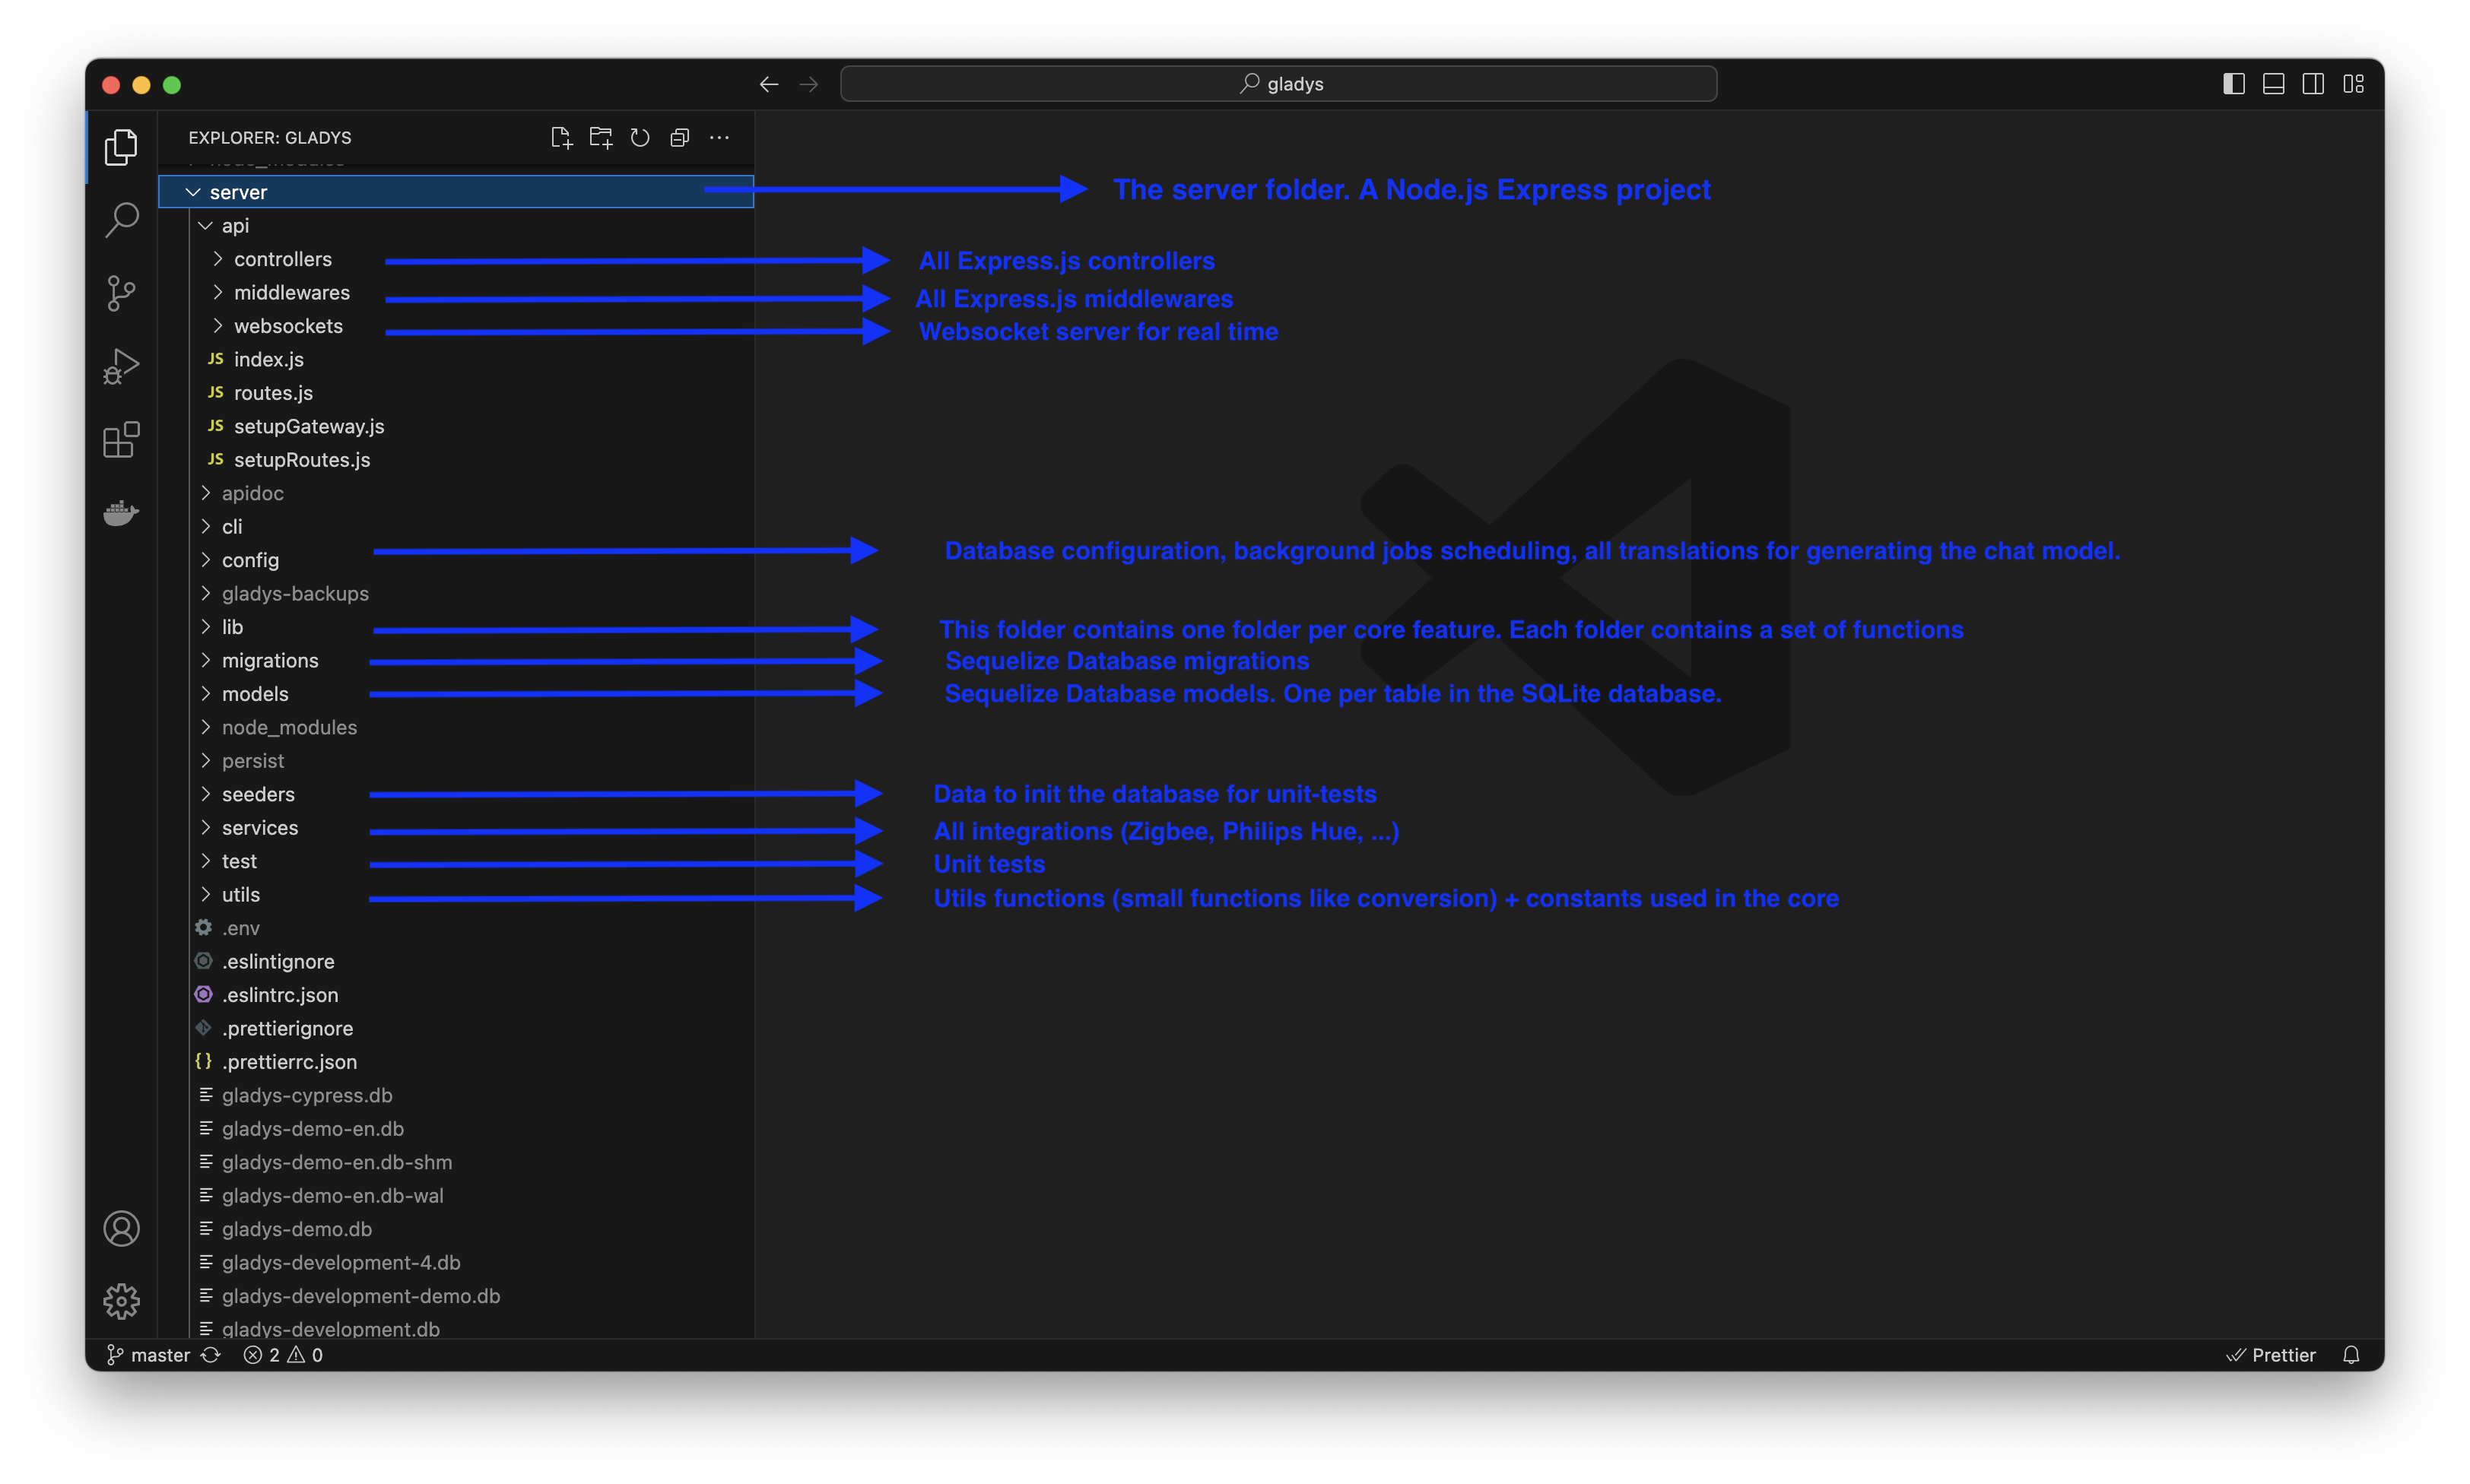Click the Prettier status bar item
2470x1484 pixels.
point(2272,1355)
